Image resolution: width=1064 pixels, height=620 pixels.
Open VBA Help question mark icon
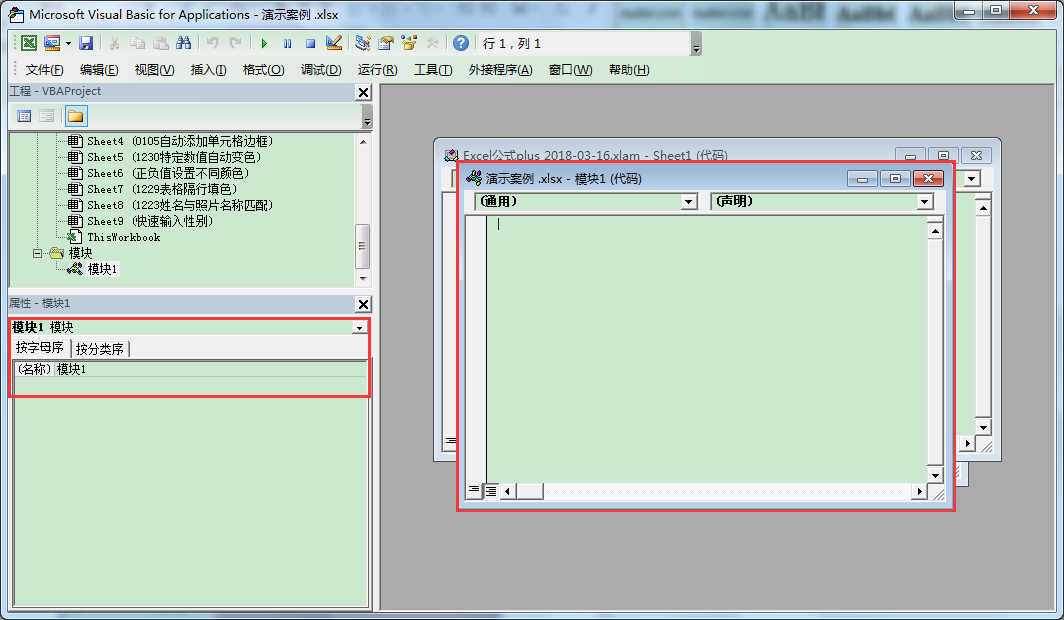coord(461,43)
